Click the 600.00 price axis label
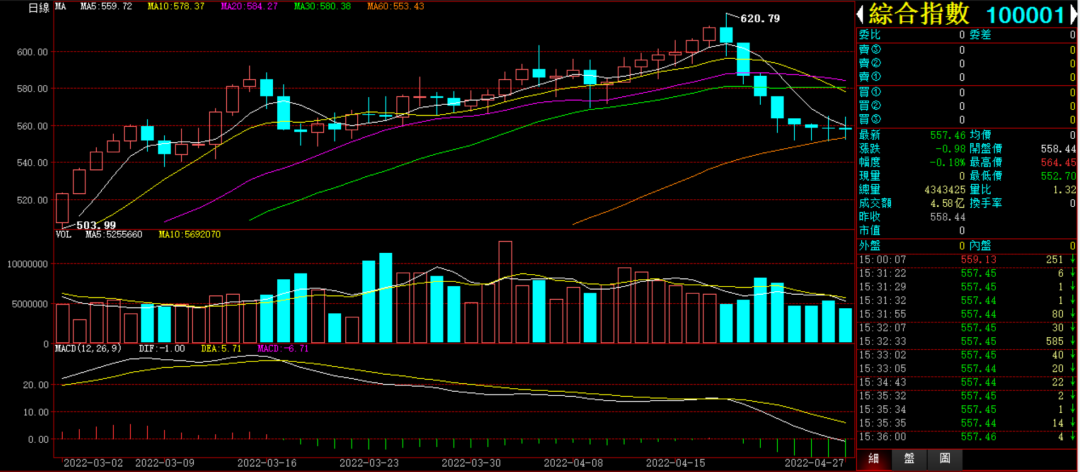Screen dimensions: 1080x472 pyautogui.click(x=33, y=52)
